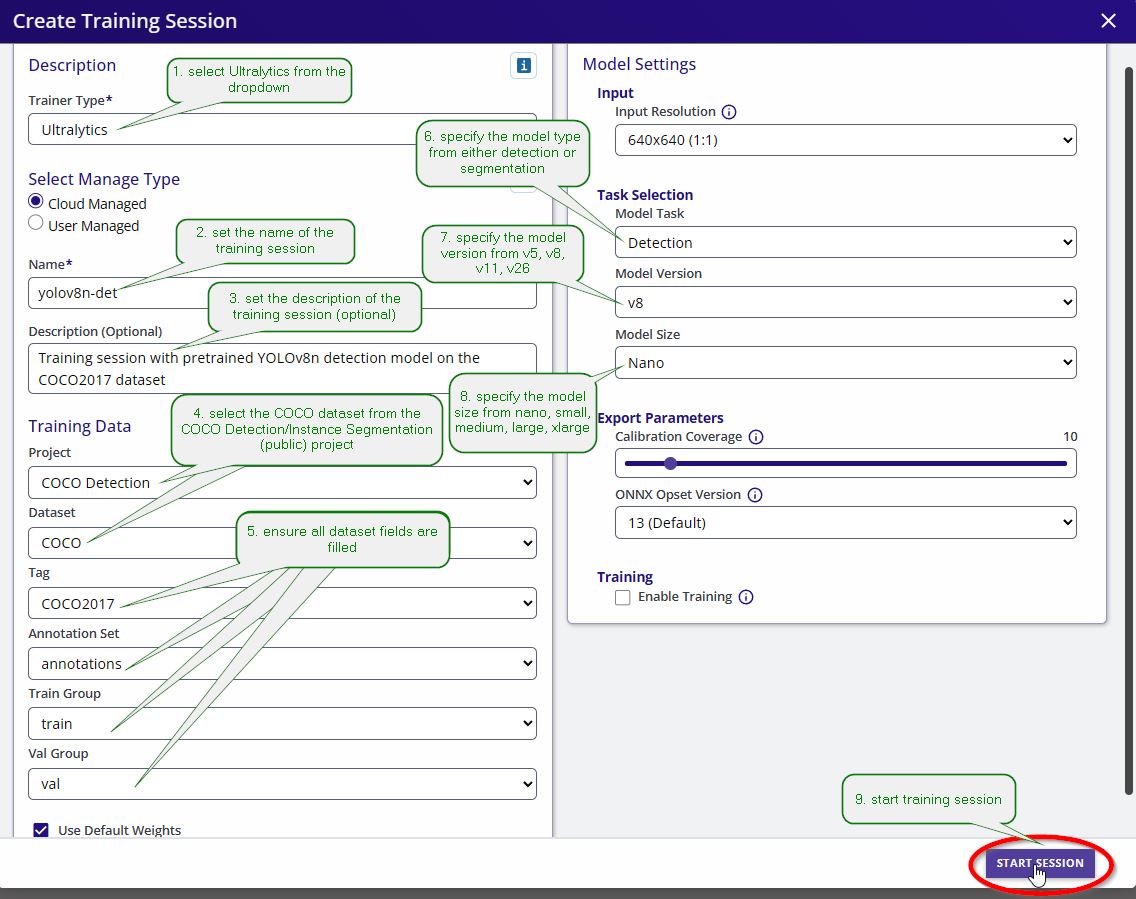Image resolution: width=1136 pixels, height=899 pixels.
Task: Select the User Managed radio button
Action: click(36, 223)
